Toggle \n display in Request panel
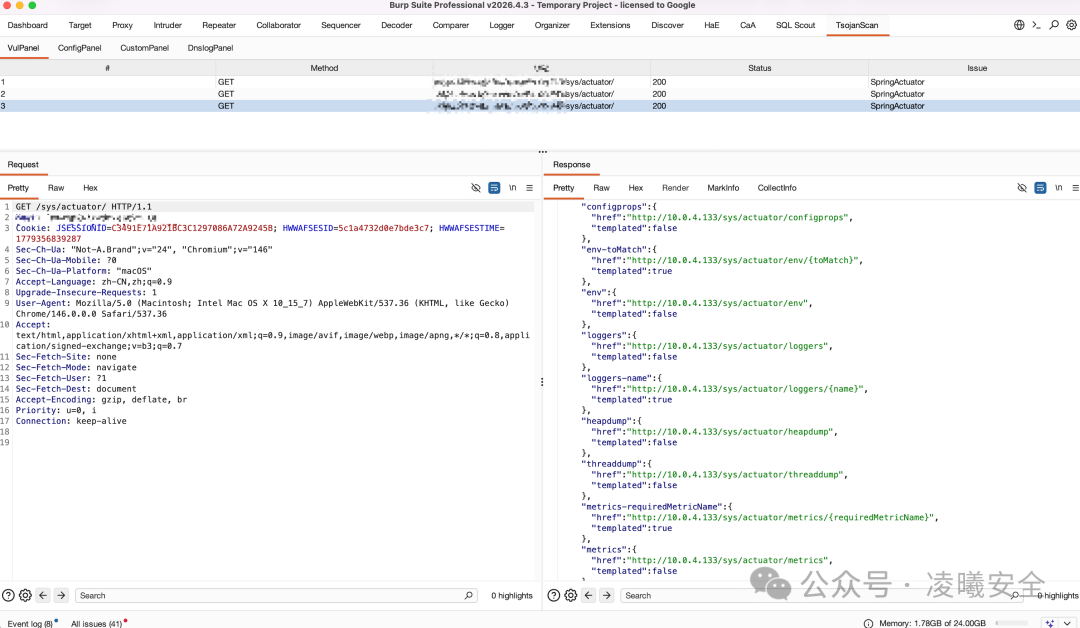 point(512,188)
